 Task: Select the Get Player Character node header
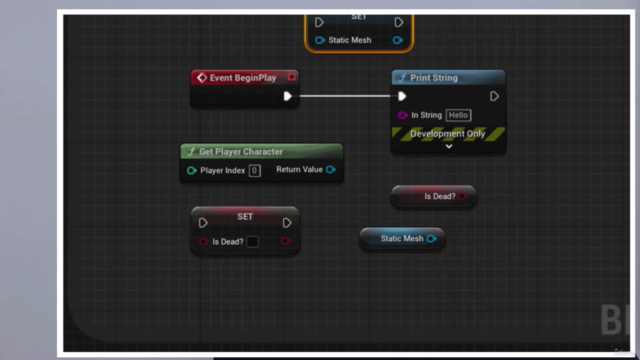[x=262, y=151]
